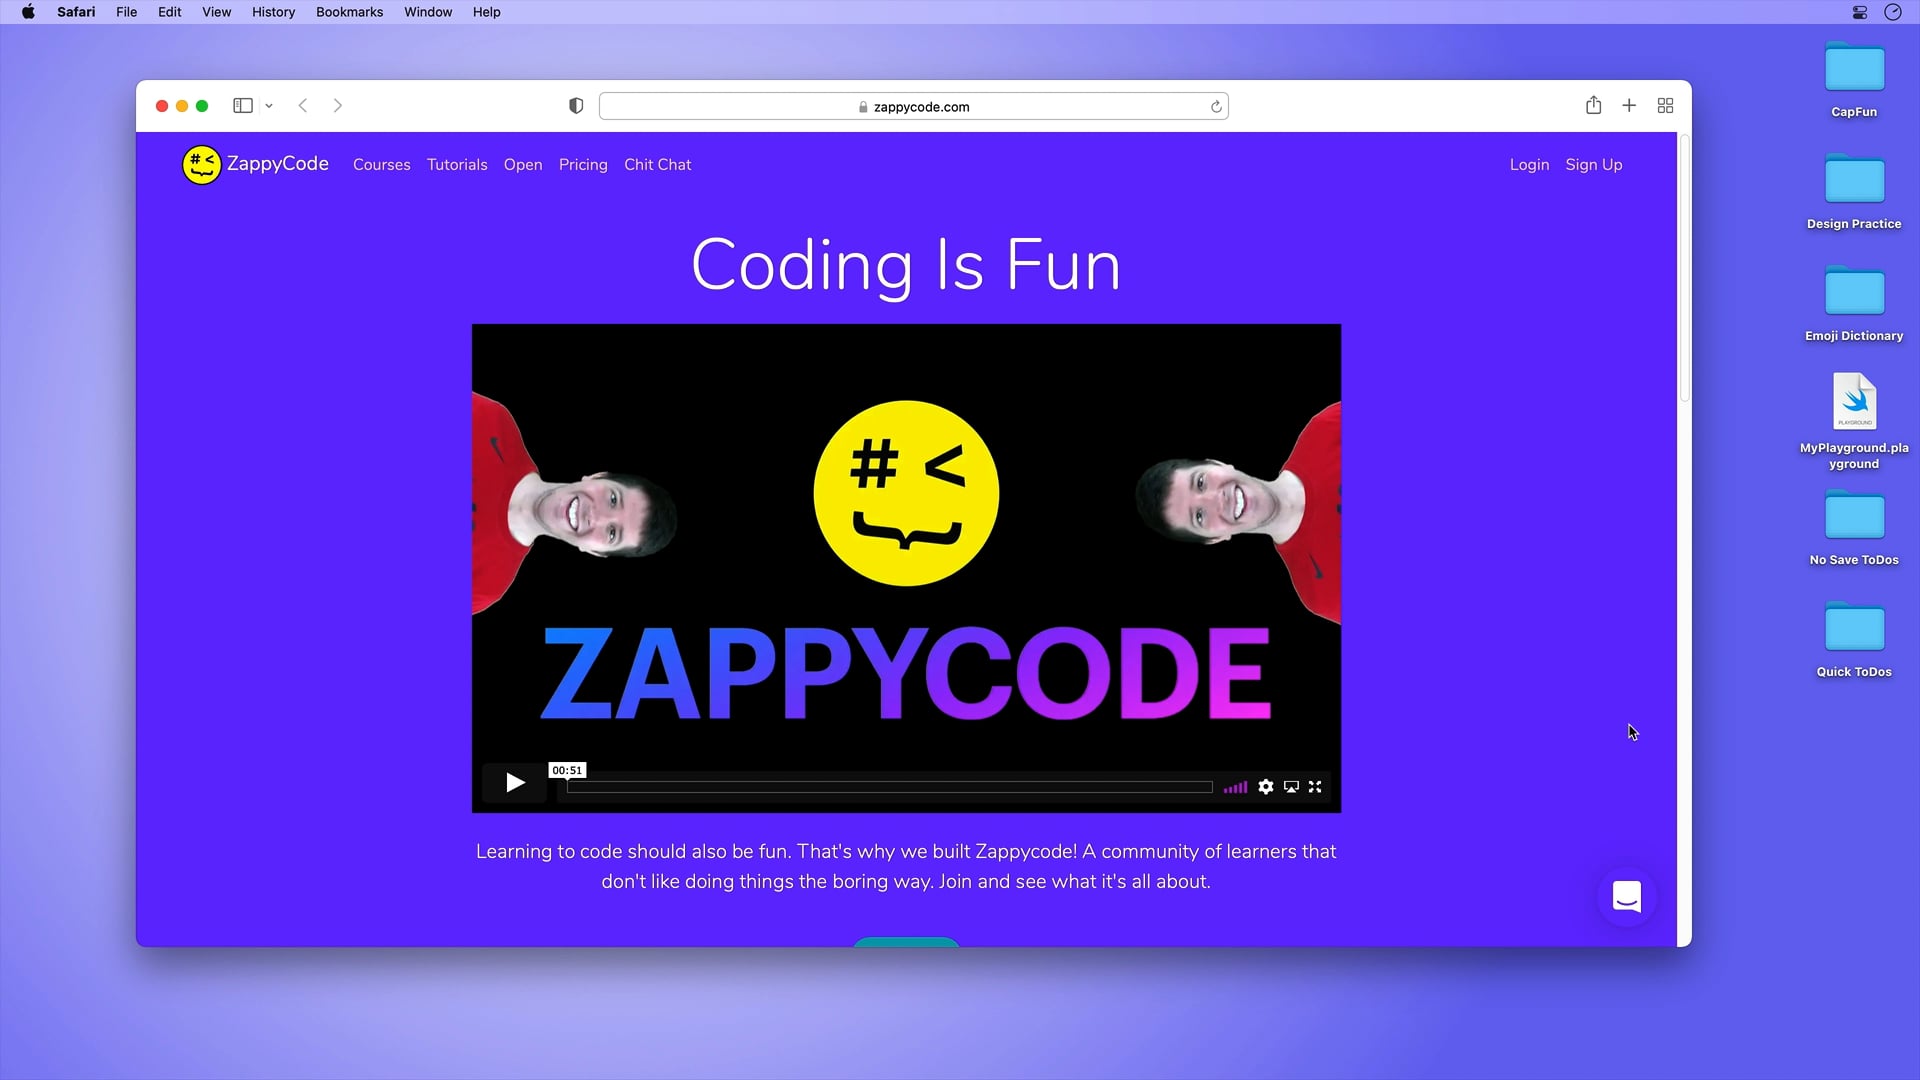Click the ZappyCode smiley logo icon
The height and width of the screenshot is (1080, 1920).
tap(201, 165)
